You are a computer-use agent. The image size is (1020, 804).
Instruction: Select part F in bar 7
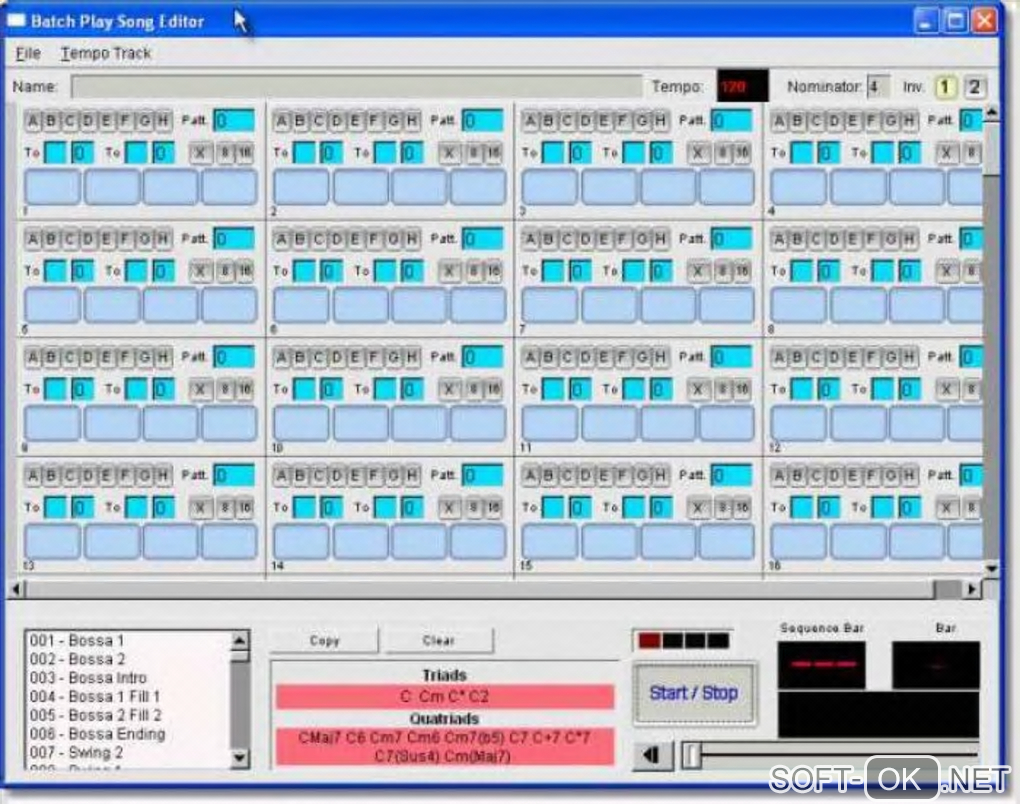click(x=623, y=239)
